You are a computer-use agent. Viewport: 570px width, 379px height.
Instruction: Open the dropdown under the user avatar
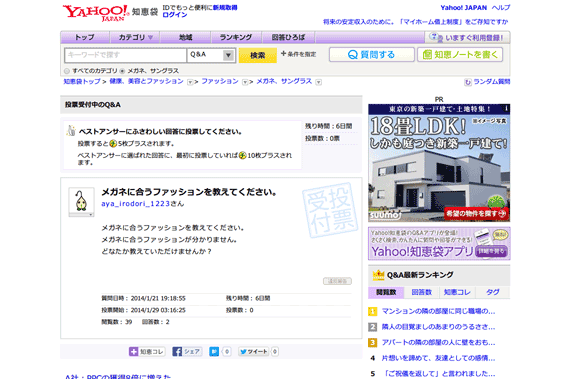81,215
